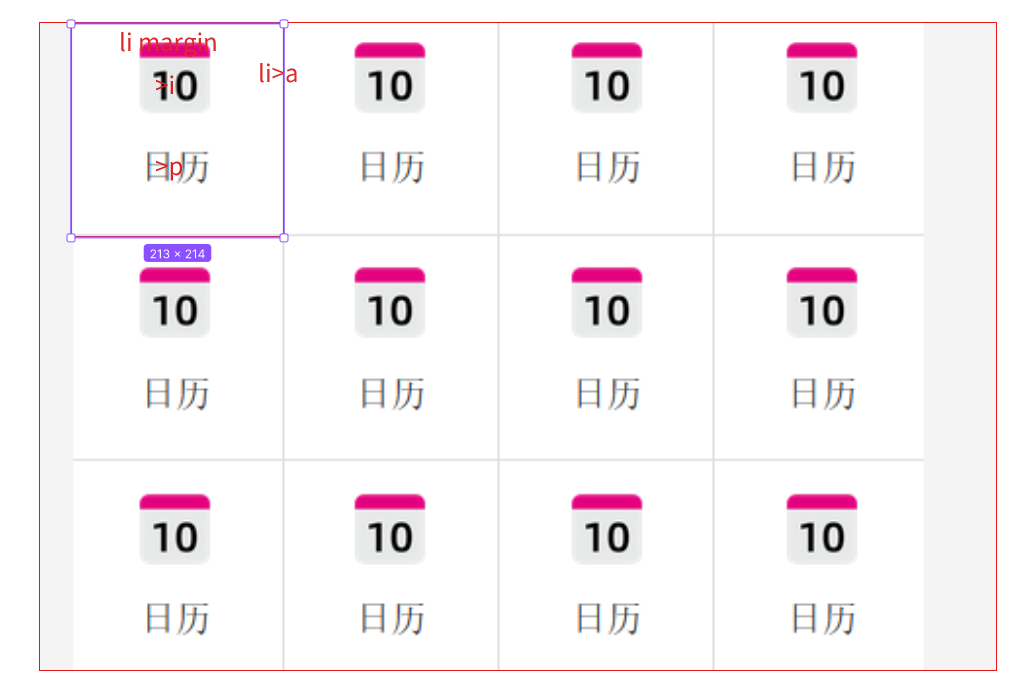Click the calendar icon in first row, fourth column
This screenshot has width=1018, height=682.
822,78
